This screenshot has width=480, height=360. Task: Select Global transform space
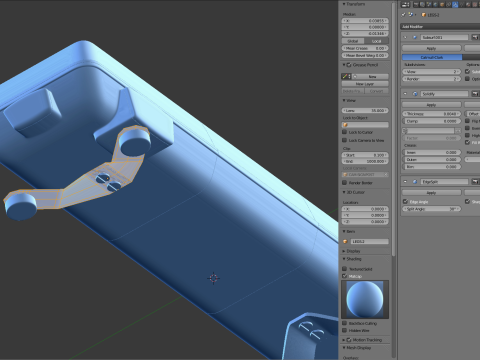click(353, 41)
